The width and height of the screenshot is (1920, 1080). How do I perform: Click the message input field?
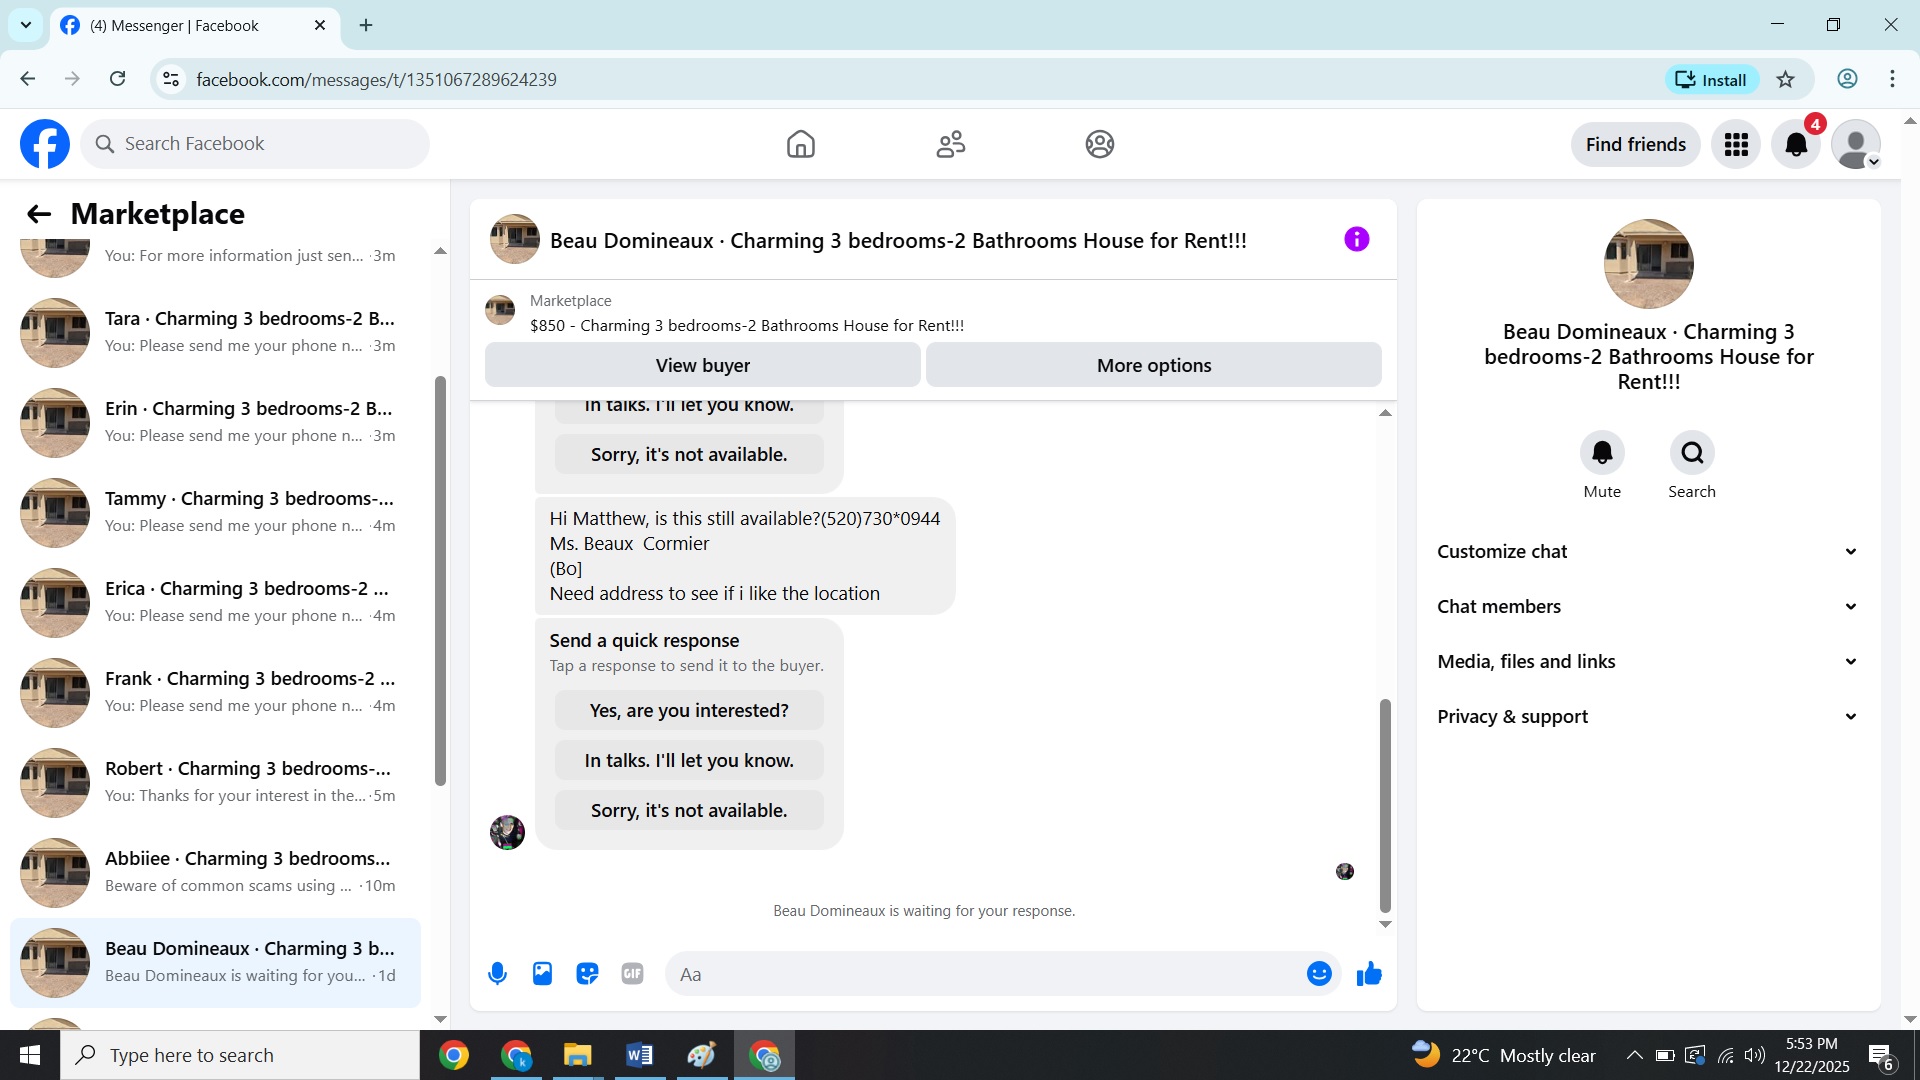click(x=985, y=974)
